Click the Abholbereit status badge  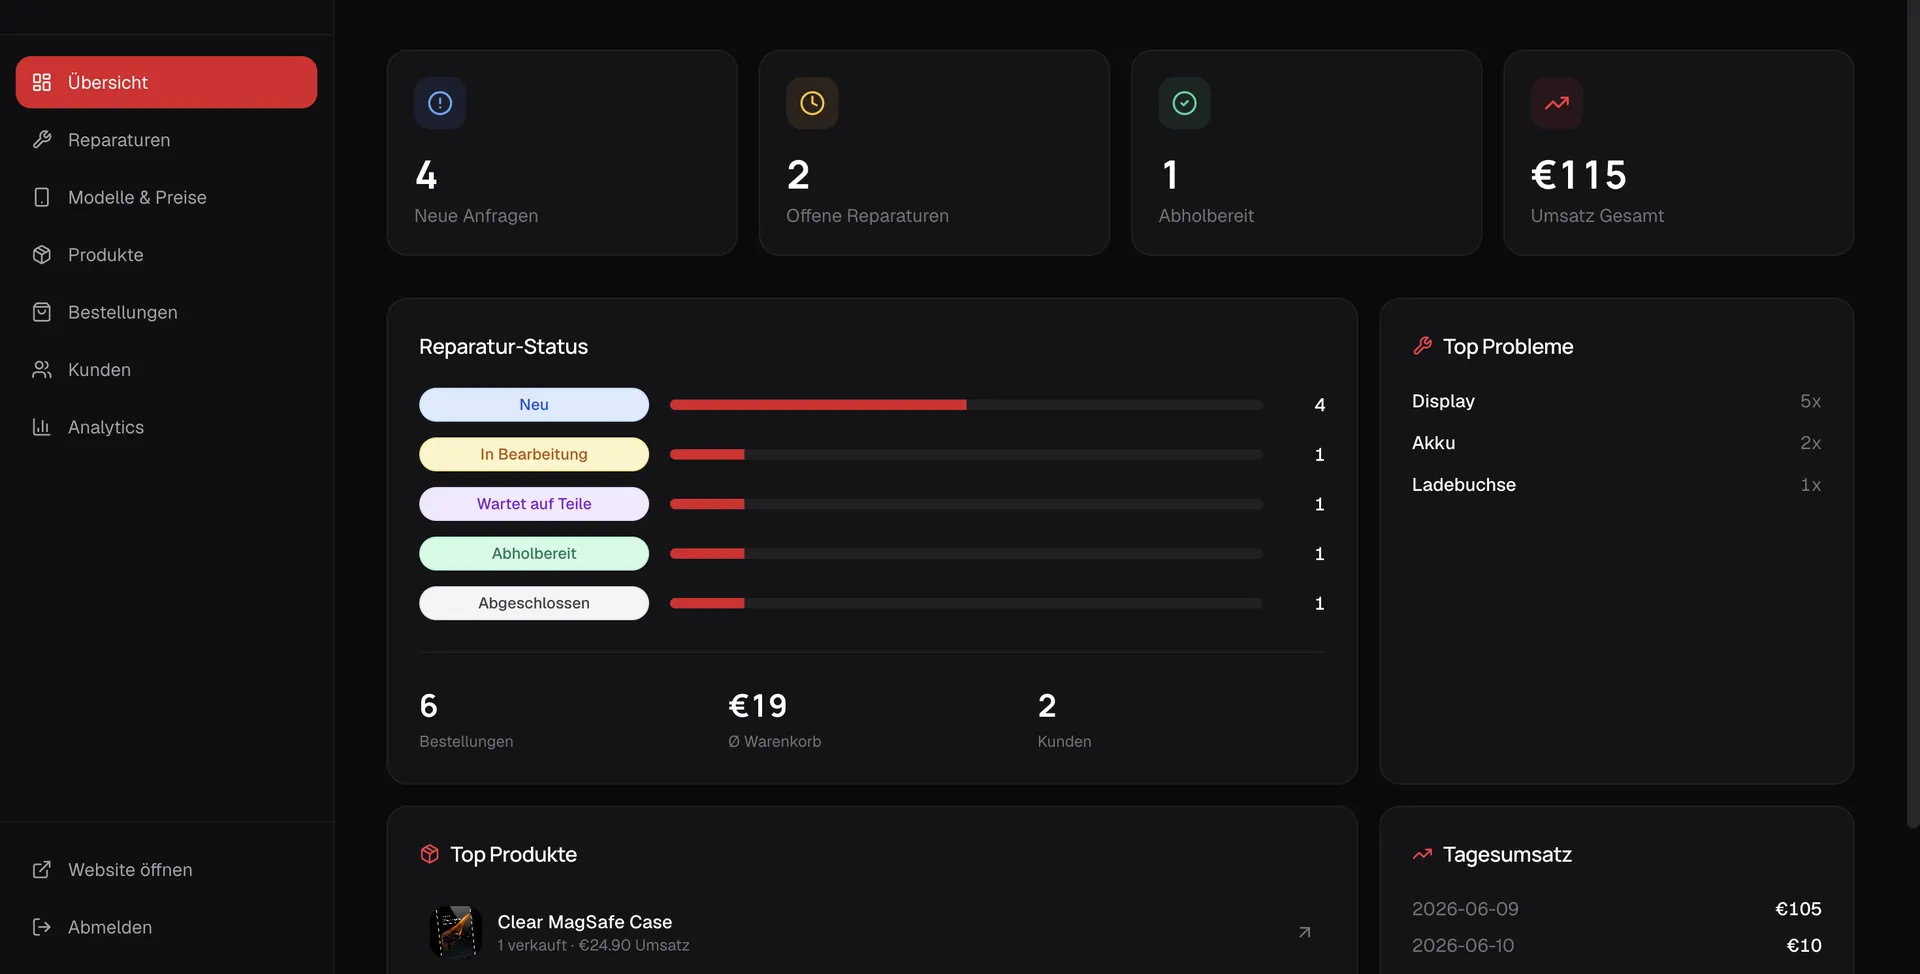click(x=534, y=554)
